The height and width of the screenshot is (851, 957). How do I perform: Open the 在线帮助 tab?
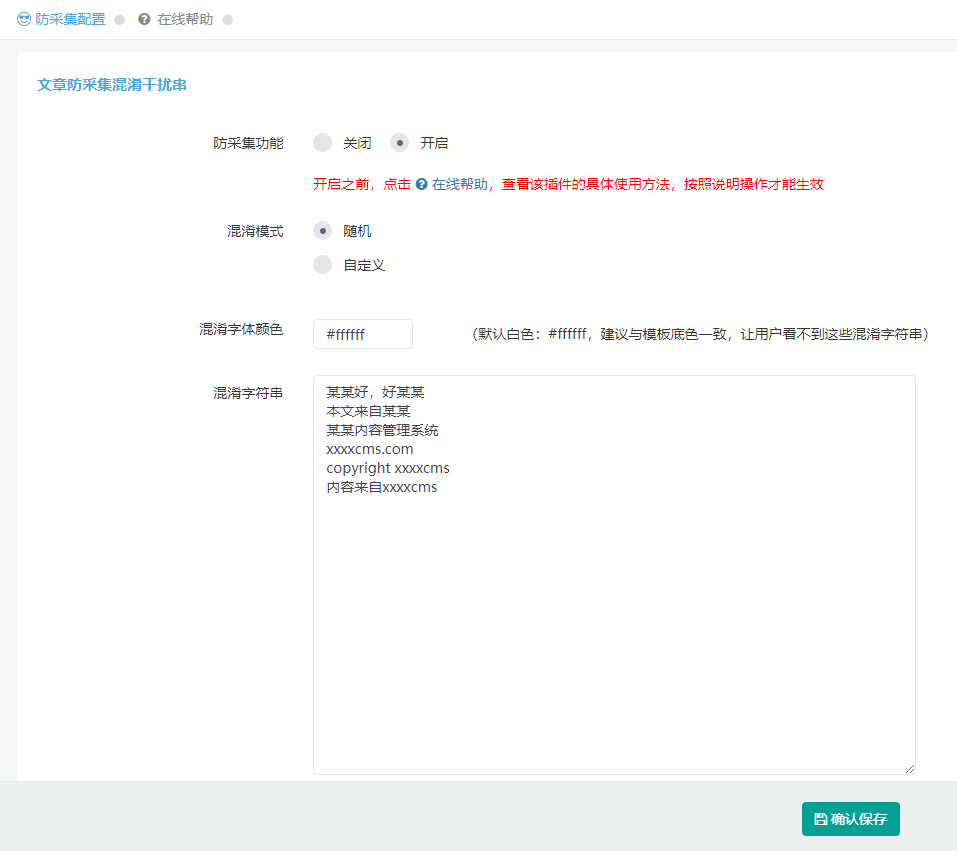(176, 20)
